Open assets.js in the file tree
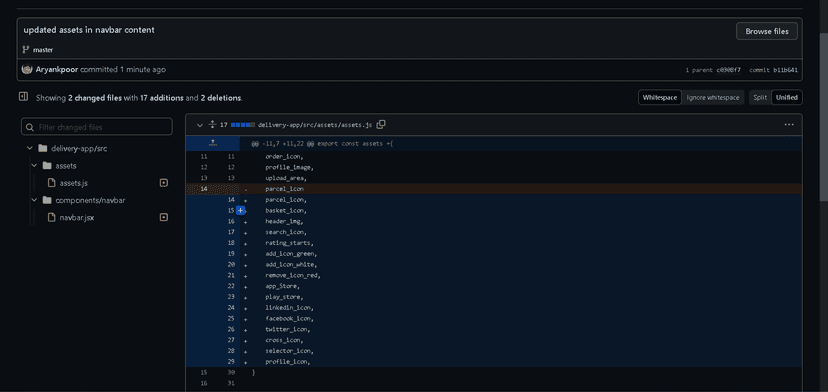Screen dimensions: 828x392 point(73,183)
